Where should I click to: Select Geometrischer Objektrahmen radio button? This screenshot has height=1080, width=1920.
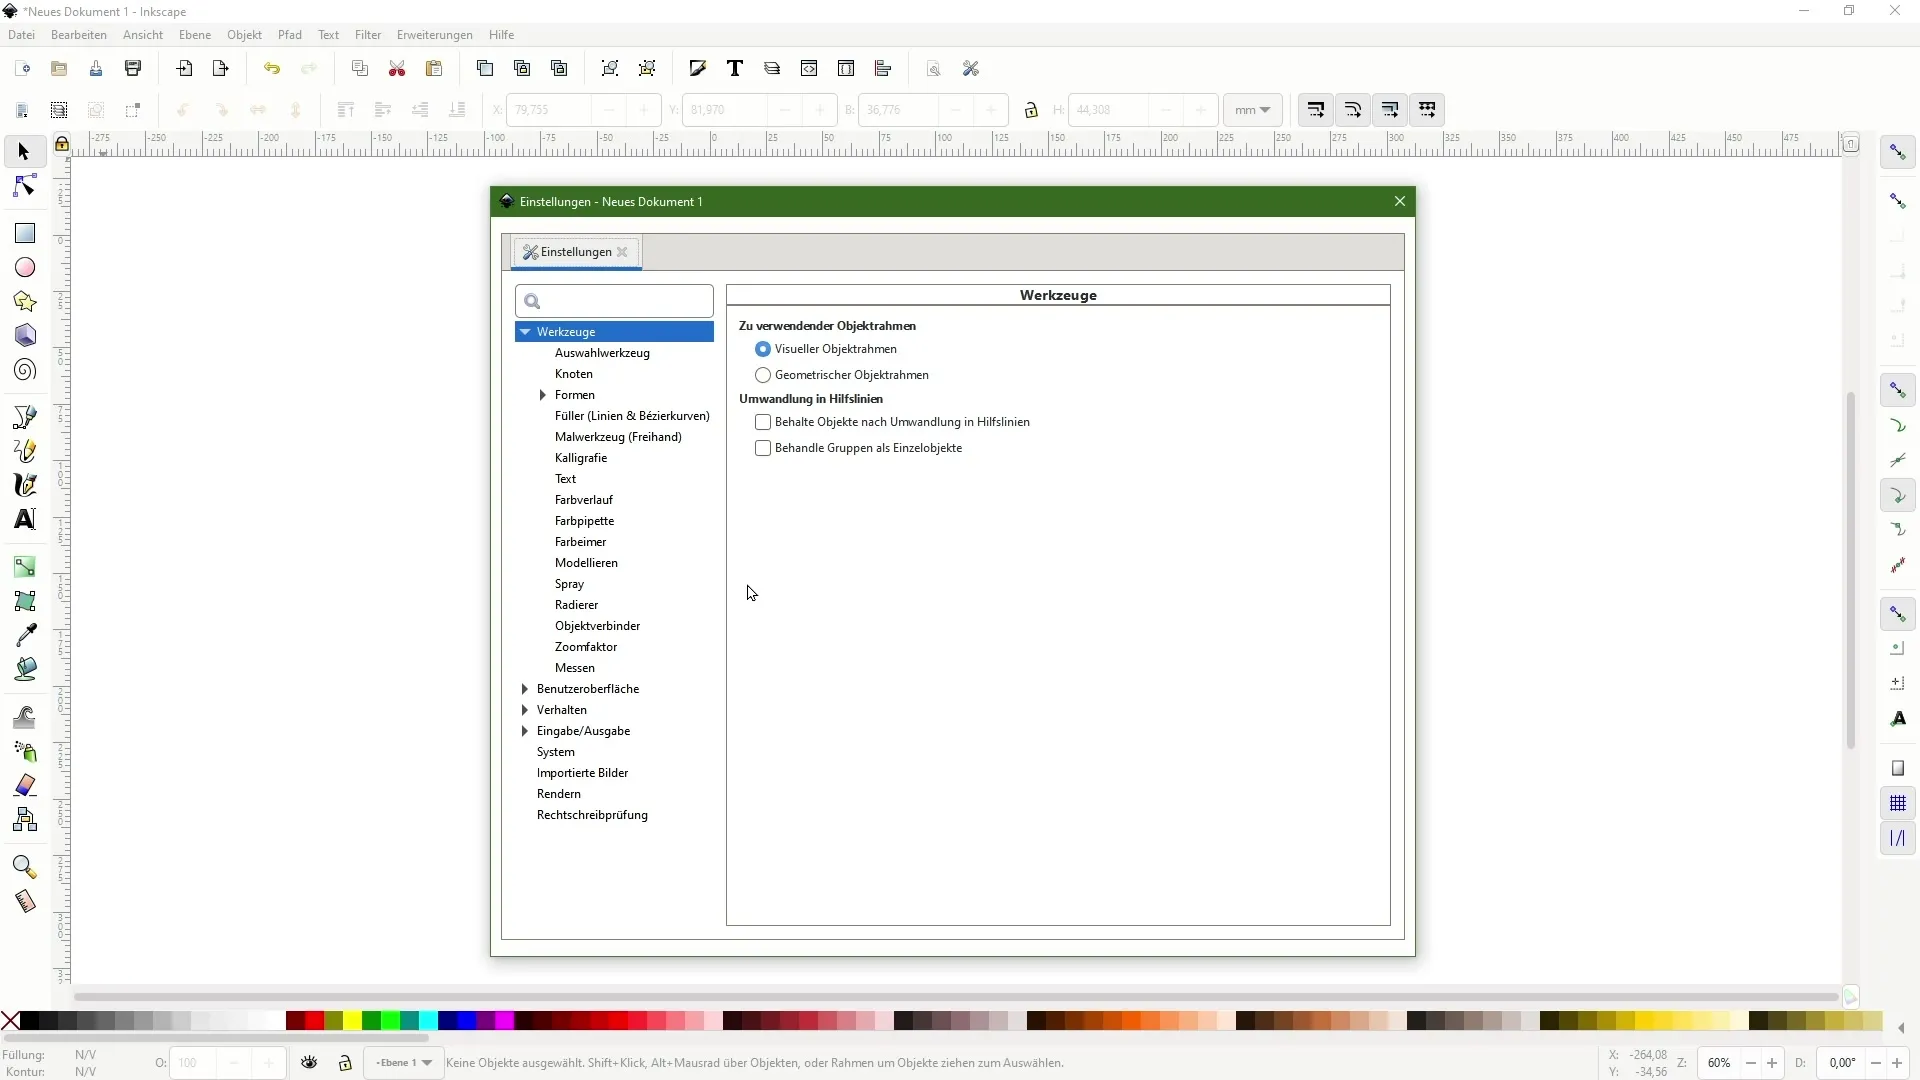coord(763,375)
